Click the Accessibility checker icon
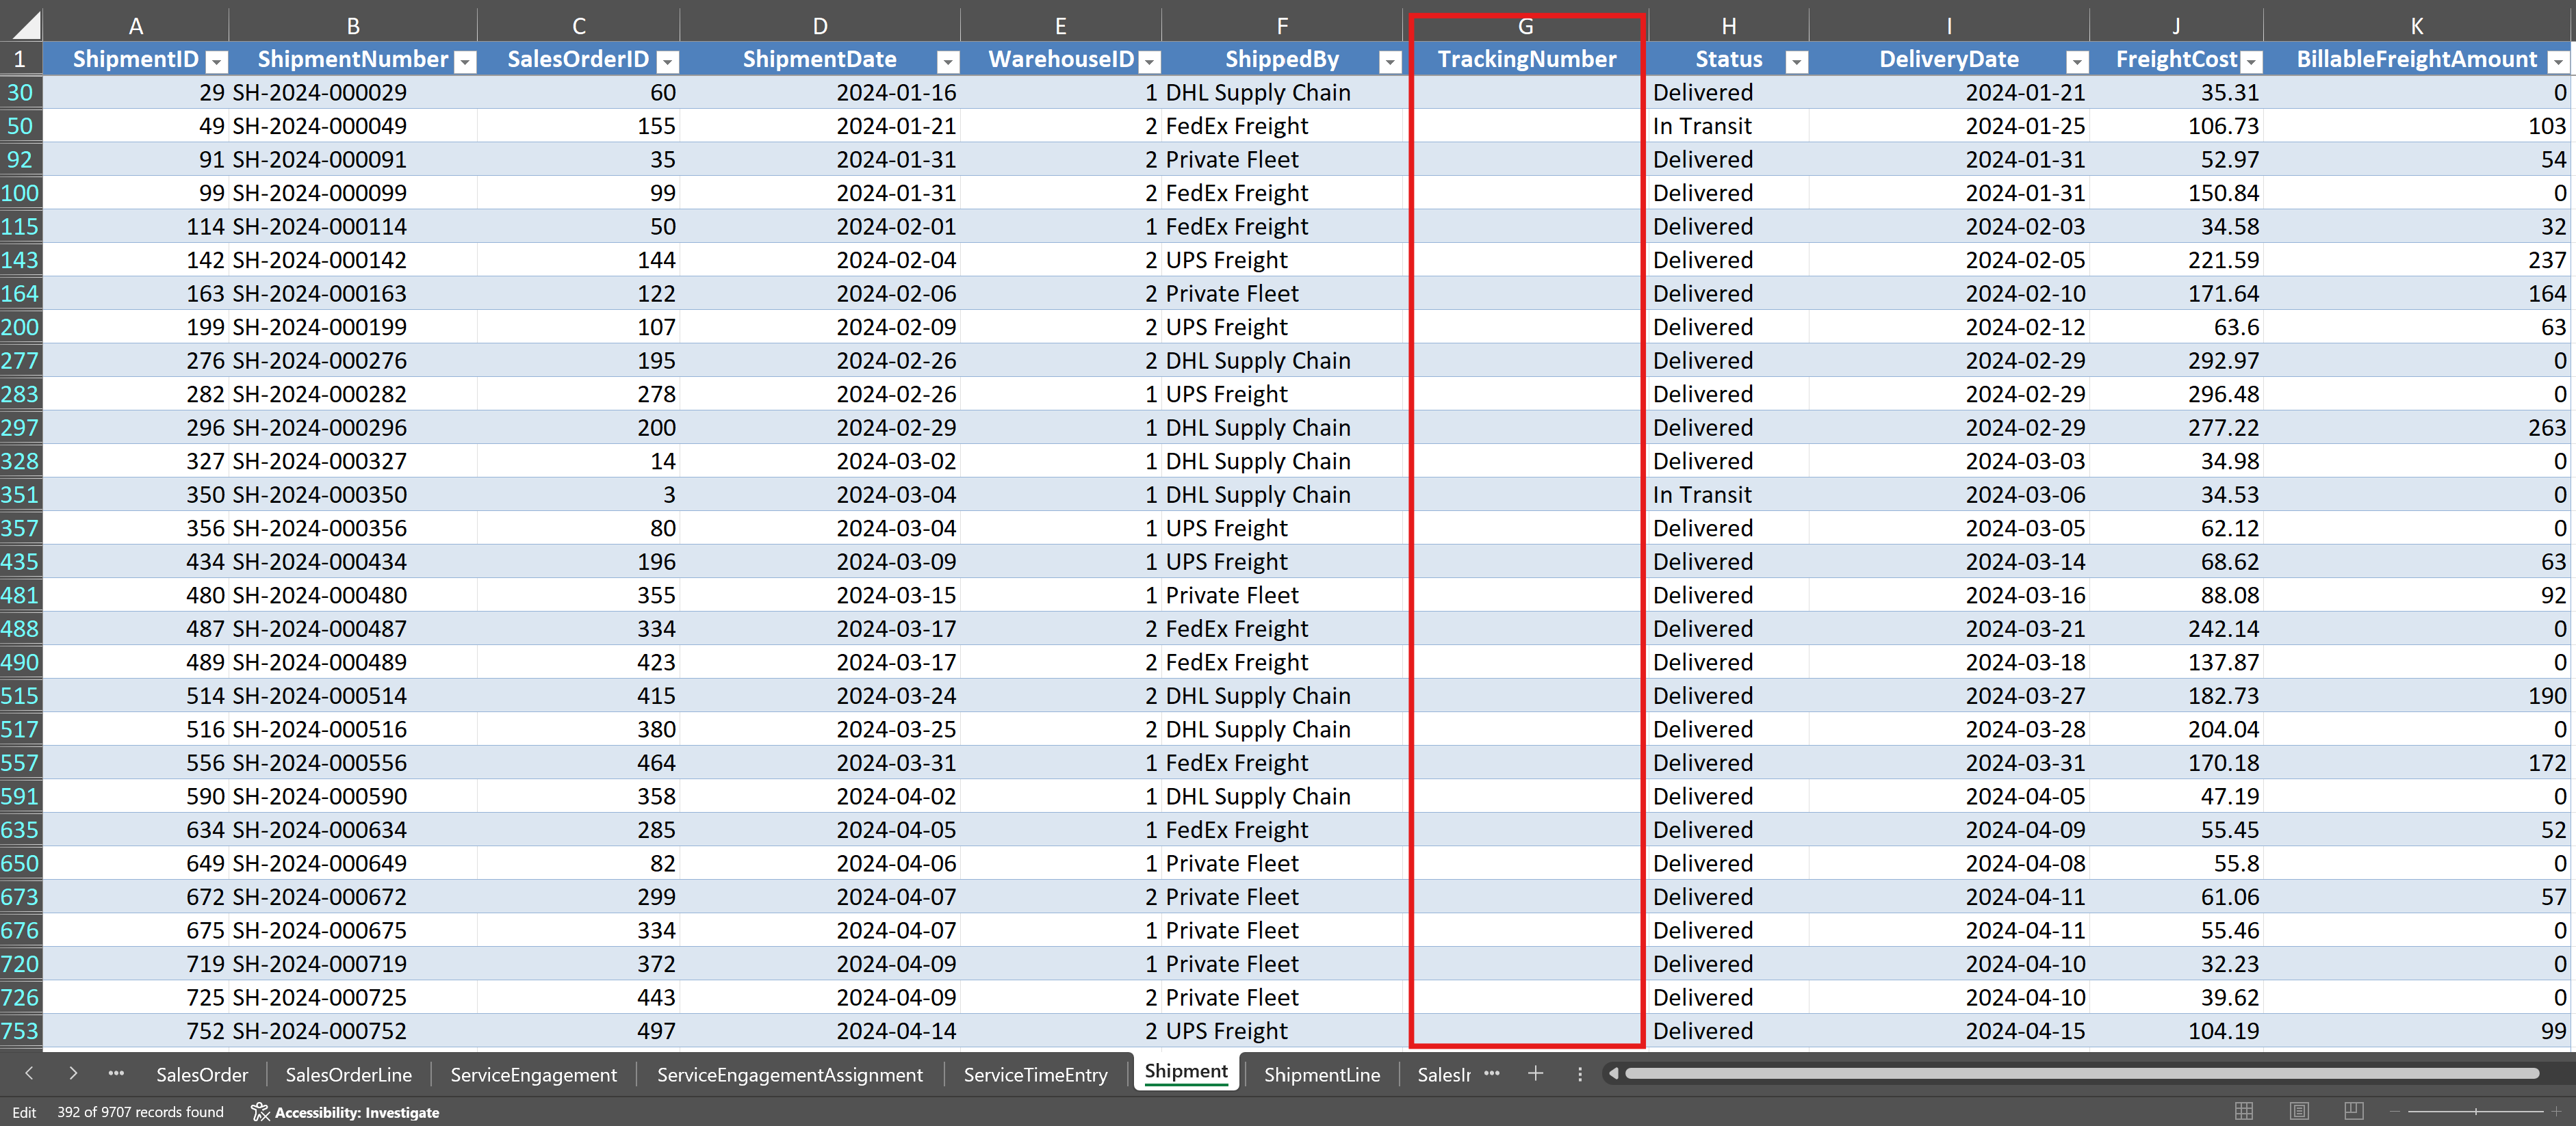The image size is (2576, 1126). 260,1112
